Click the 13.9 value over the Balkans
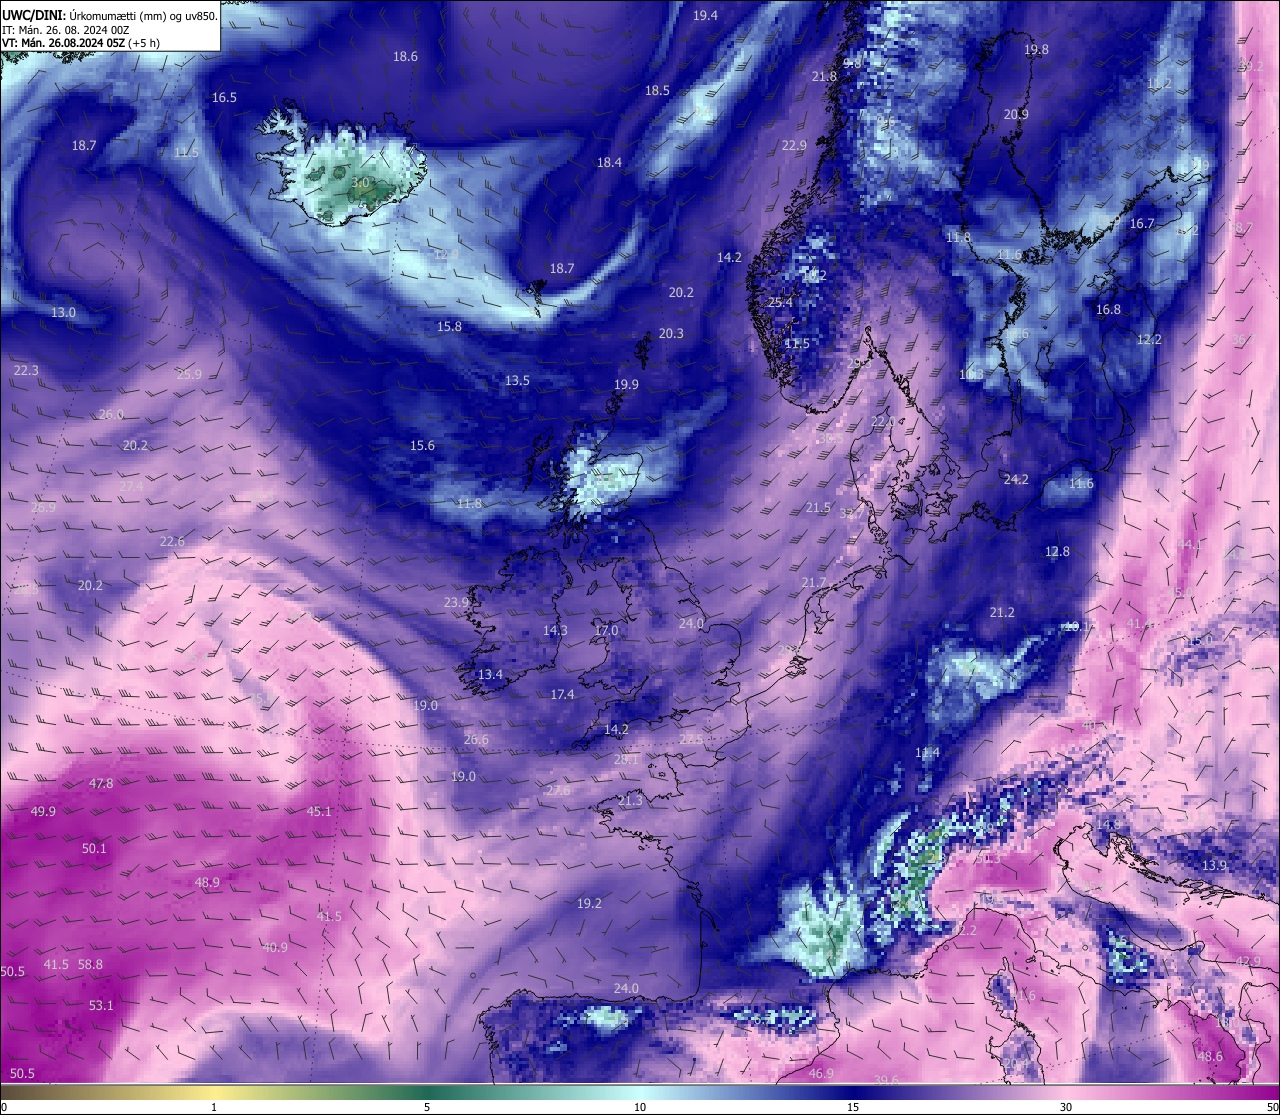The image size is (1280, 1115). [x=1215, y=866]
